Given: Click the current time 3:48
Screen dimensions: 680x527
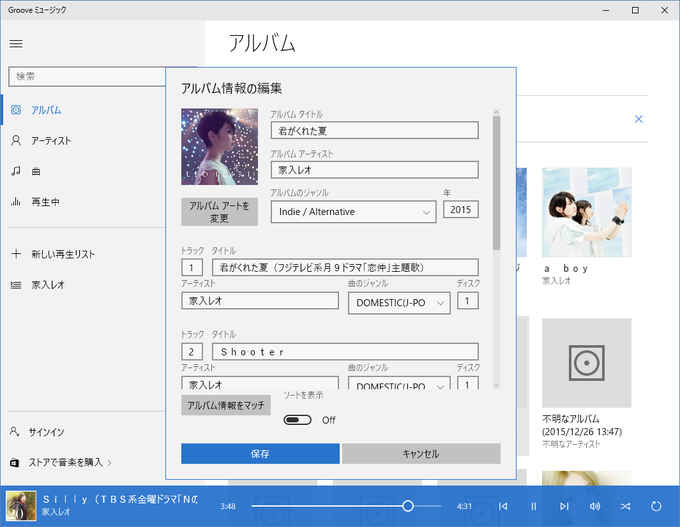Looking at the screenshot, I should pos(228,506).
